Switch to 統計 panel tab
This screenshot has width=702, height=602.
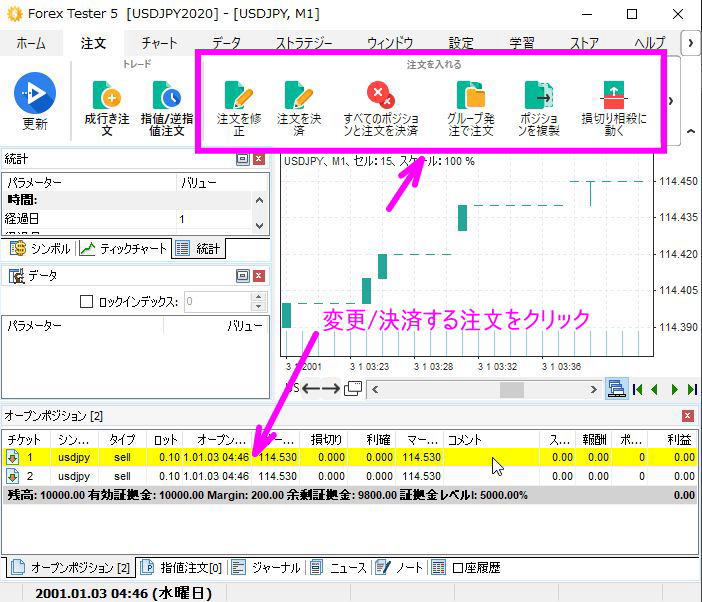[198, 248]
